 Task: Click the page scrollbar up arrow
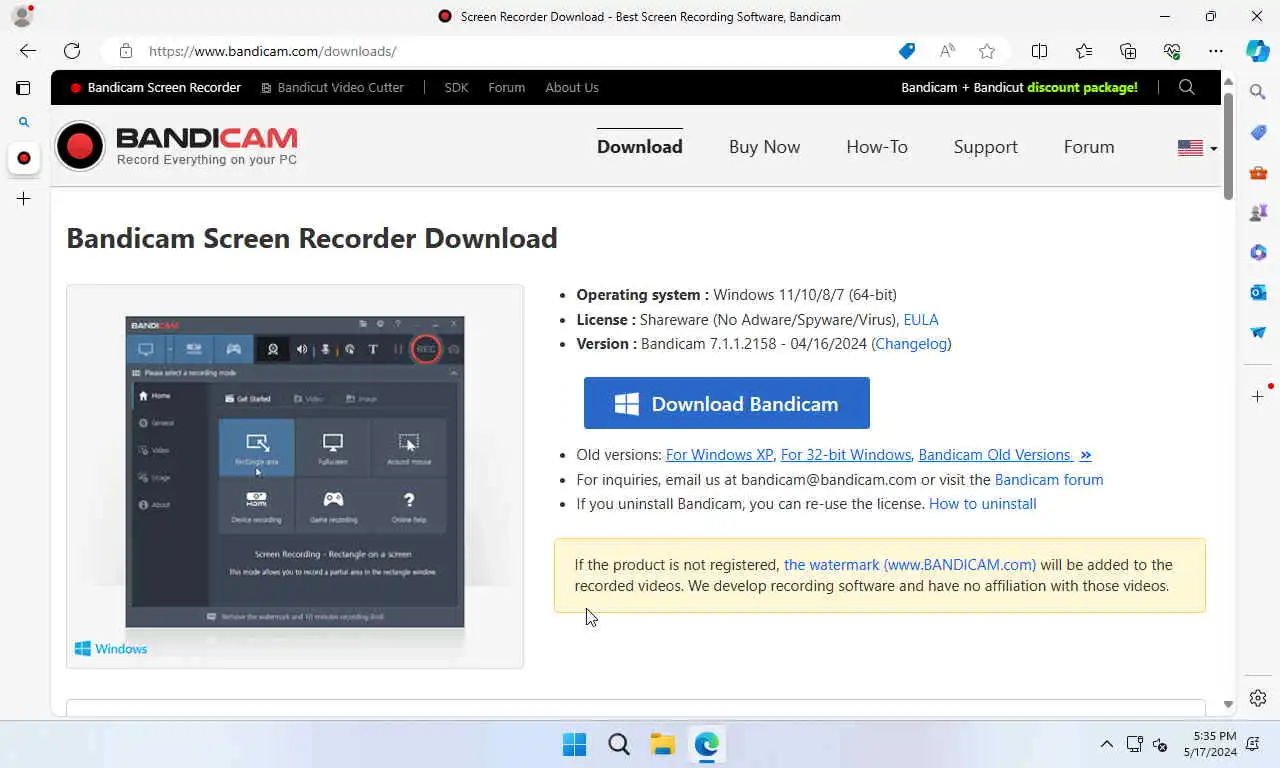1228,81
